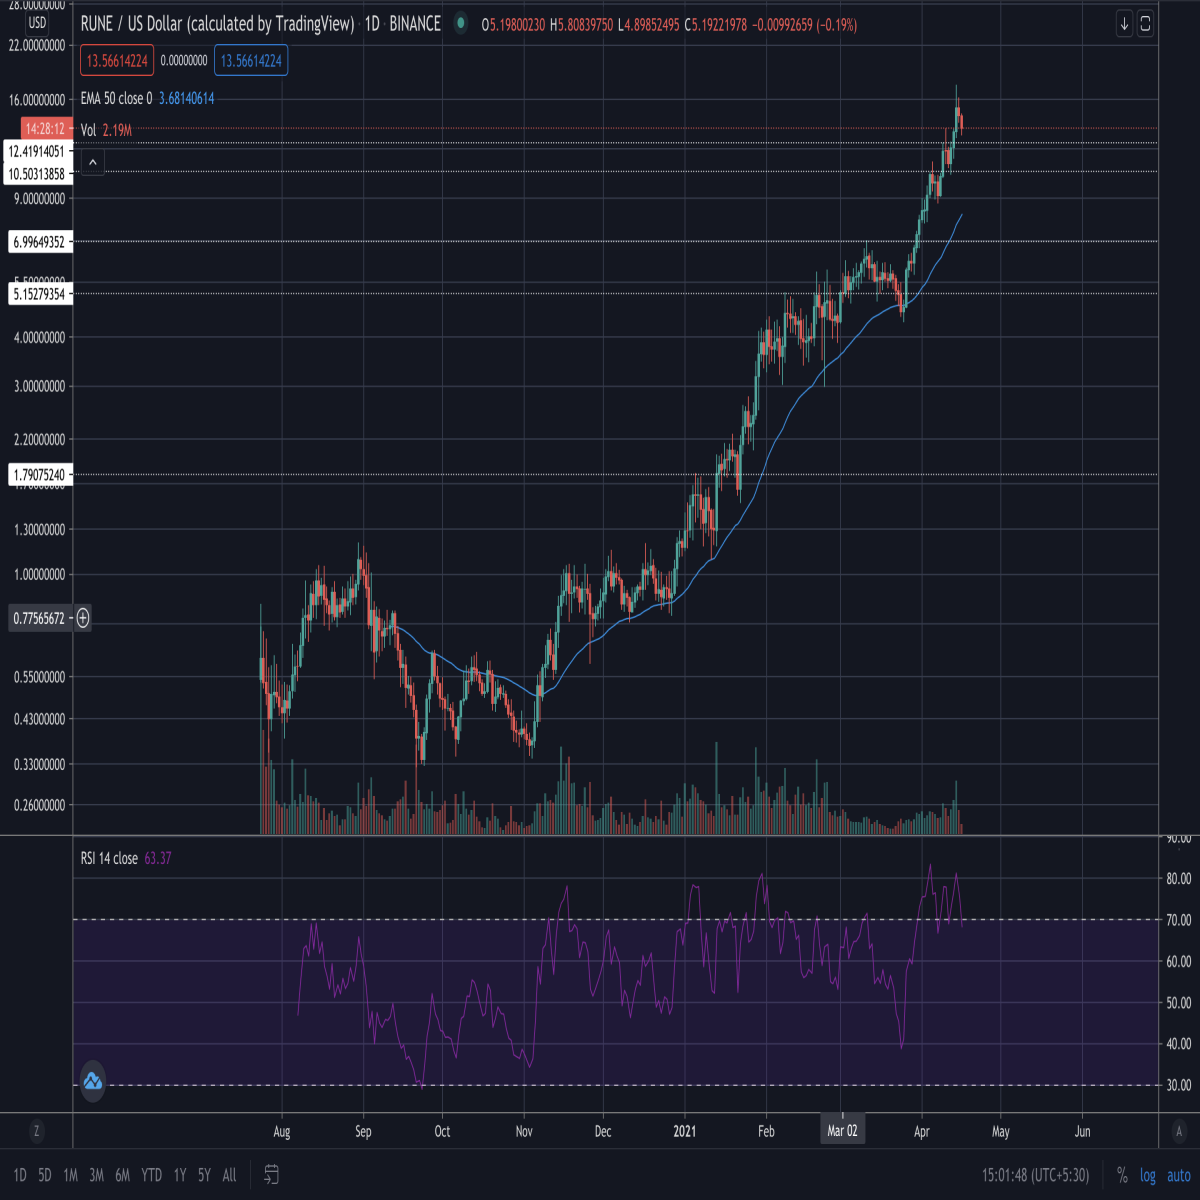The width and height of the screenshot is (1200, 1200).
Task: Click the BINANCE exchange label
Action: 415,23
